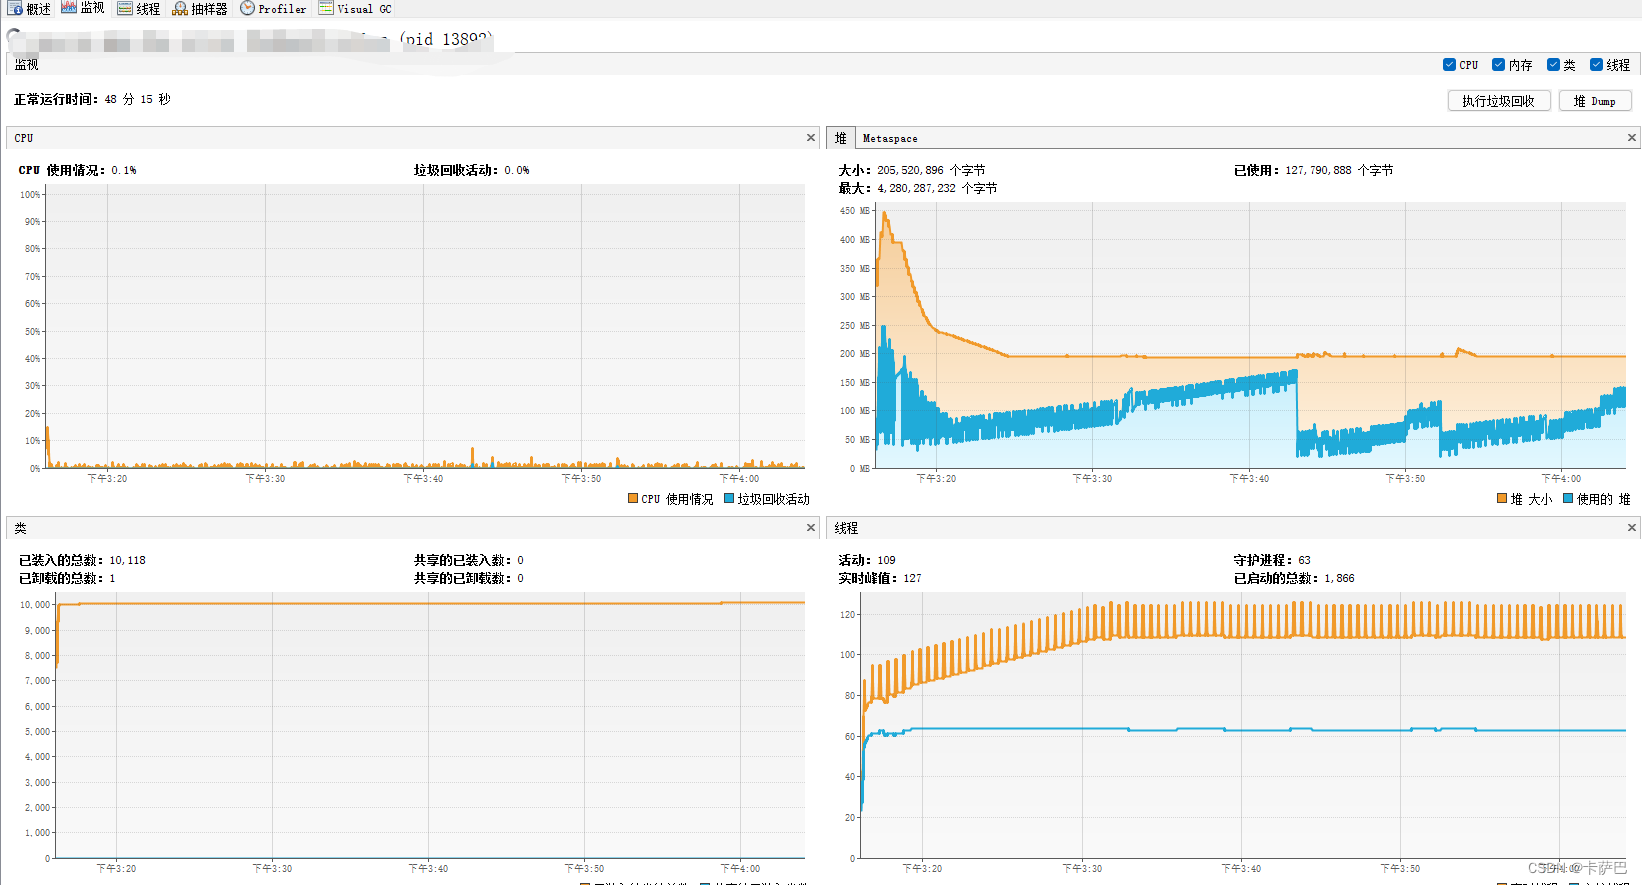Open the 概述 overview tab
The height and width of the screenshot is (885, 1642).
coord(29,9)
